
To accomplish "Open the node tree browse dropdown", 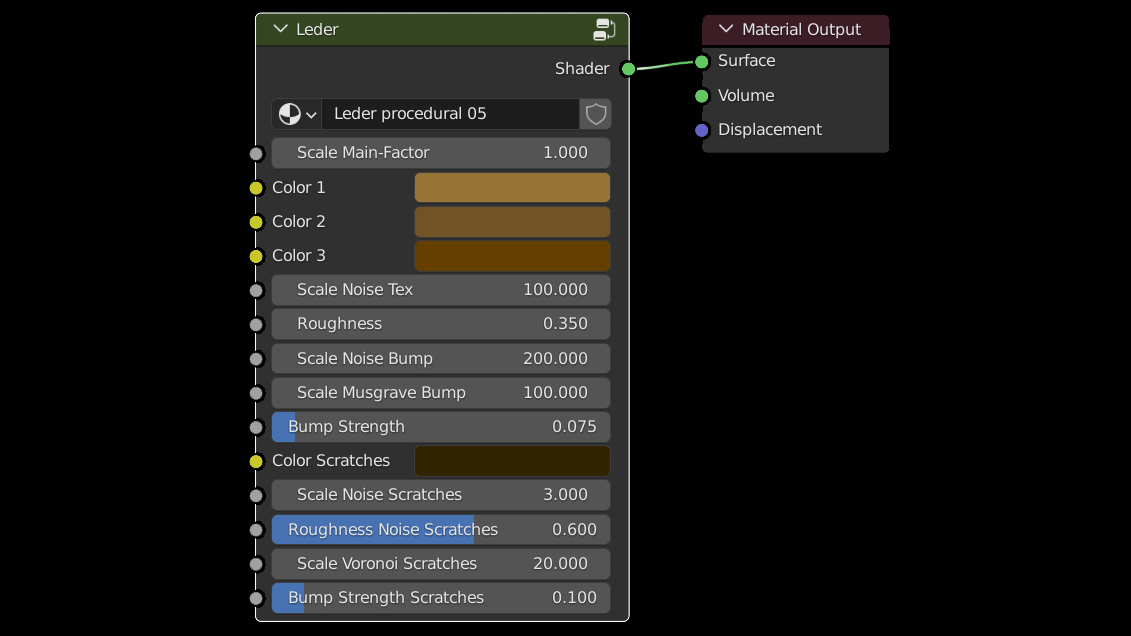I will [x=297, y=114].
